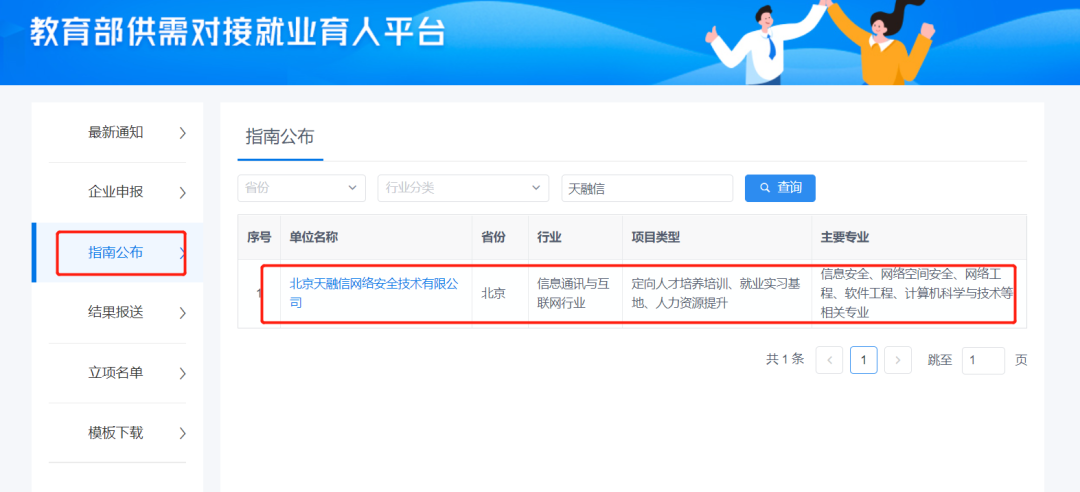This screenshot has width=1080, height=492.
Task: Click the search field containing 天融信
Action: [646, 188]
